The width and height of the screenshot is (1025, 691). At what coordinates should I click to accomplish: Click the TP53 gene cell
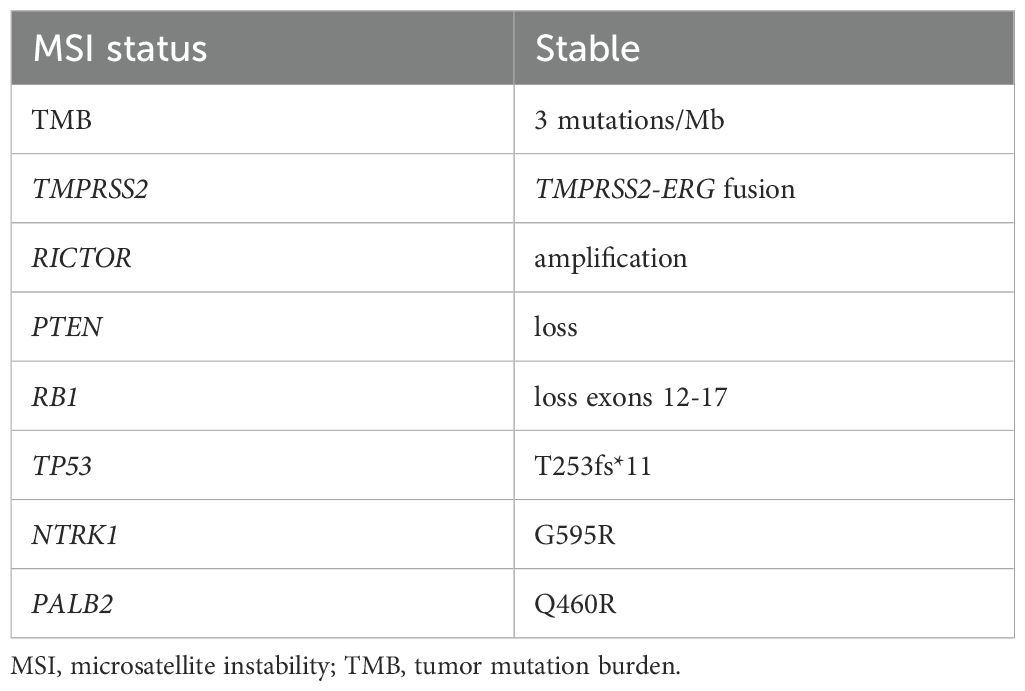point(63,466)
